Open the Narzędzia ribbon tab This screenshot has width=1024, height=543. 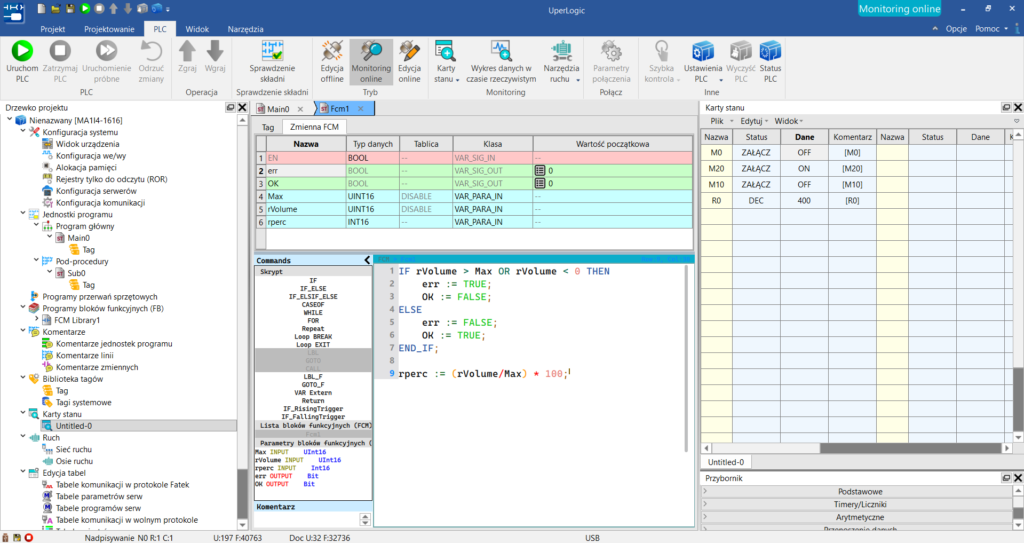point(246,29)
